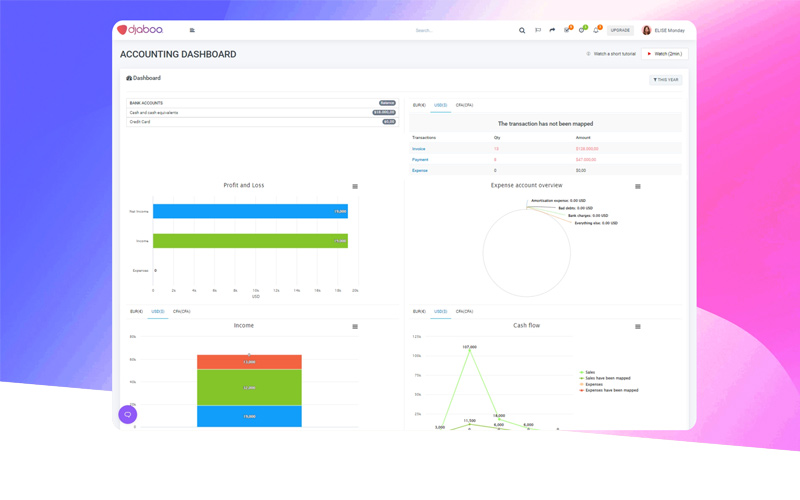Select USD($) tab in transactions panel

pyautogui.click(x=440, y=105)
